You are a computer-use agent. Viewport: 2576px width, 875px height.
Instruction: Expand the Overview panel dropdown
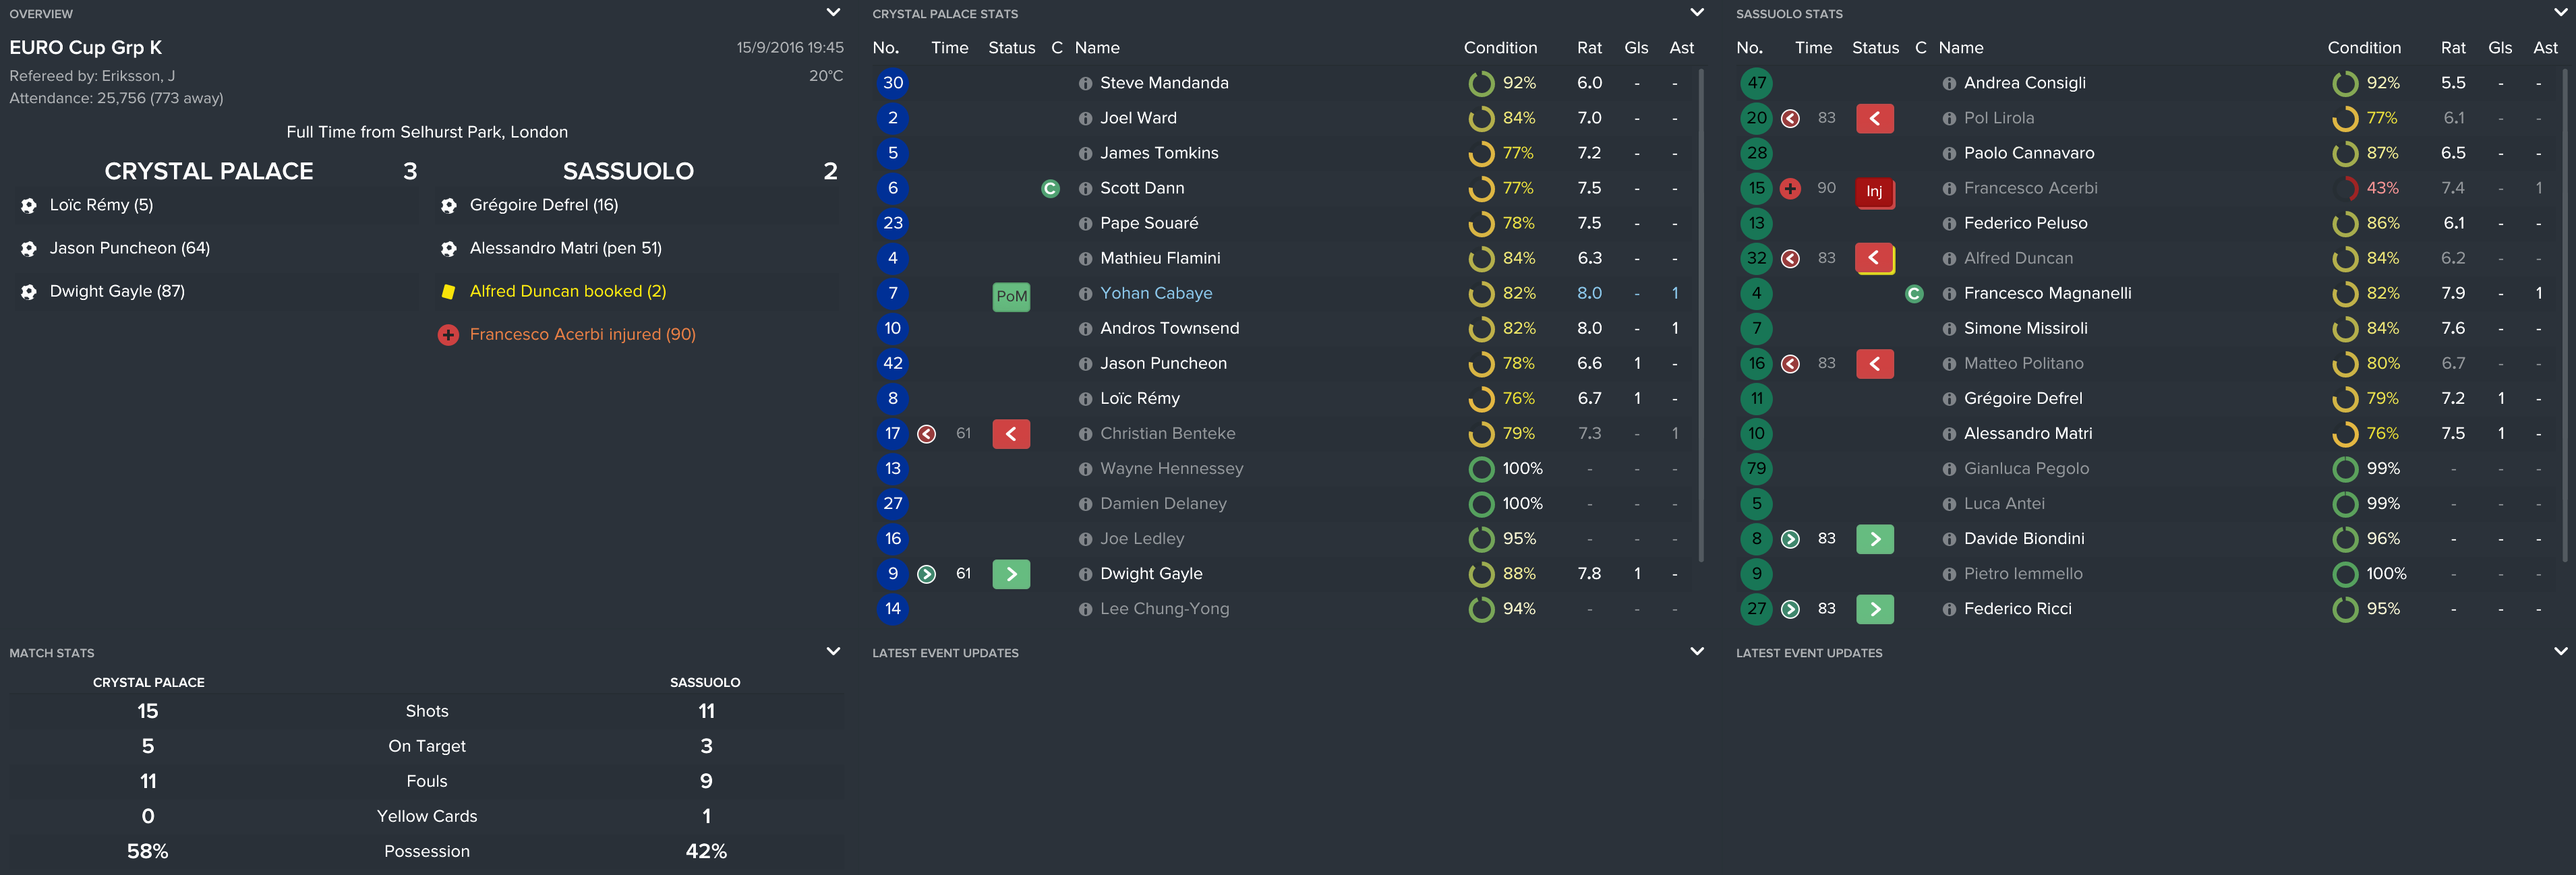click(833, 13)
